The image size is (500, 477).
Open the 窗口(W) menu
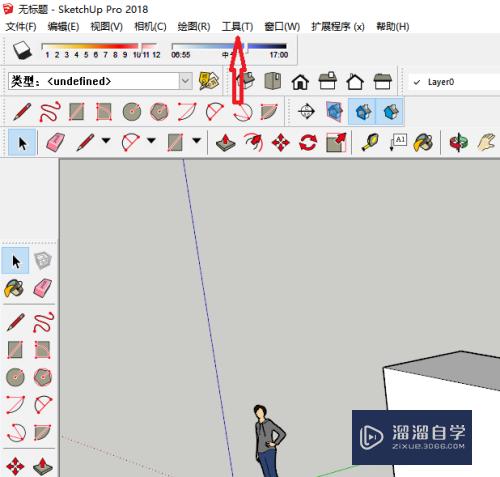pos(282,27)
